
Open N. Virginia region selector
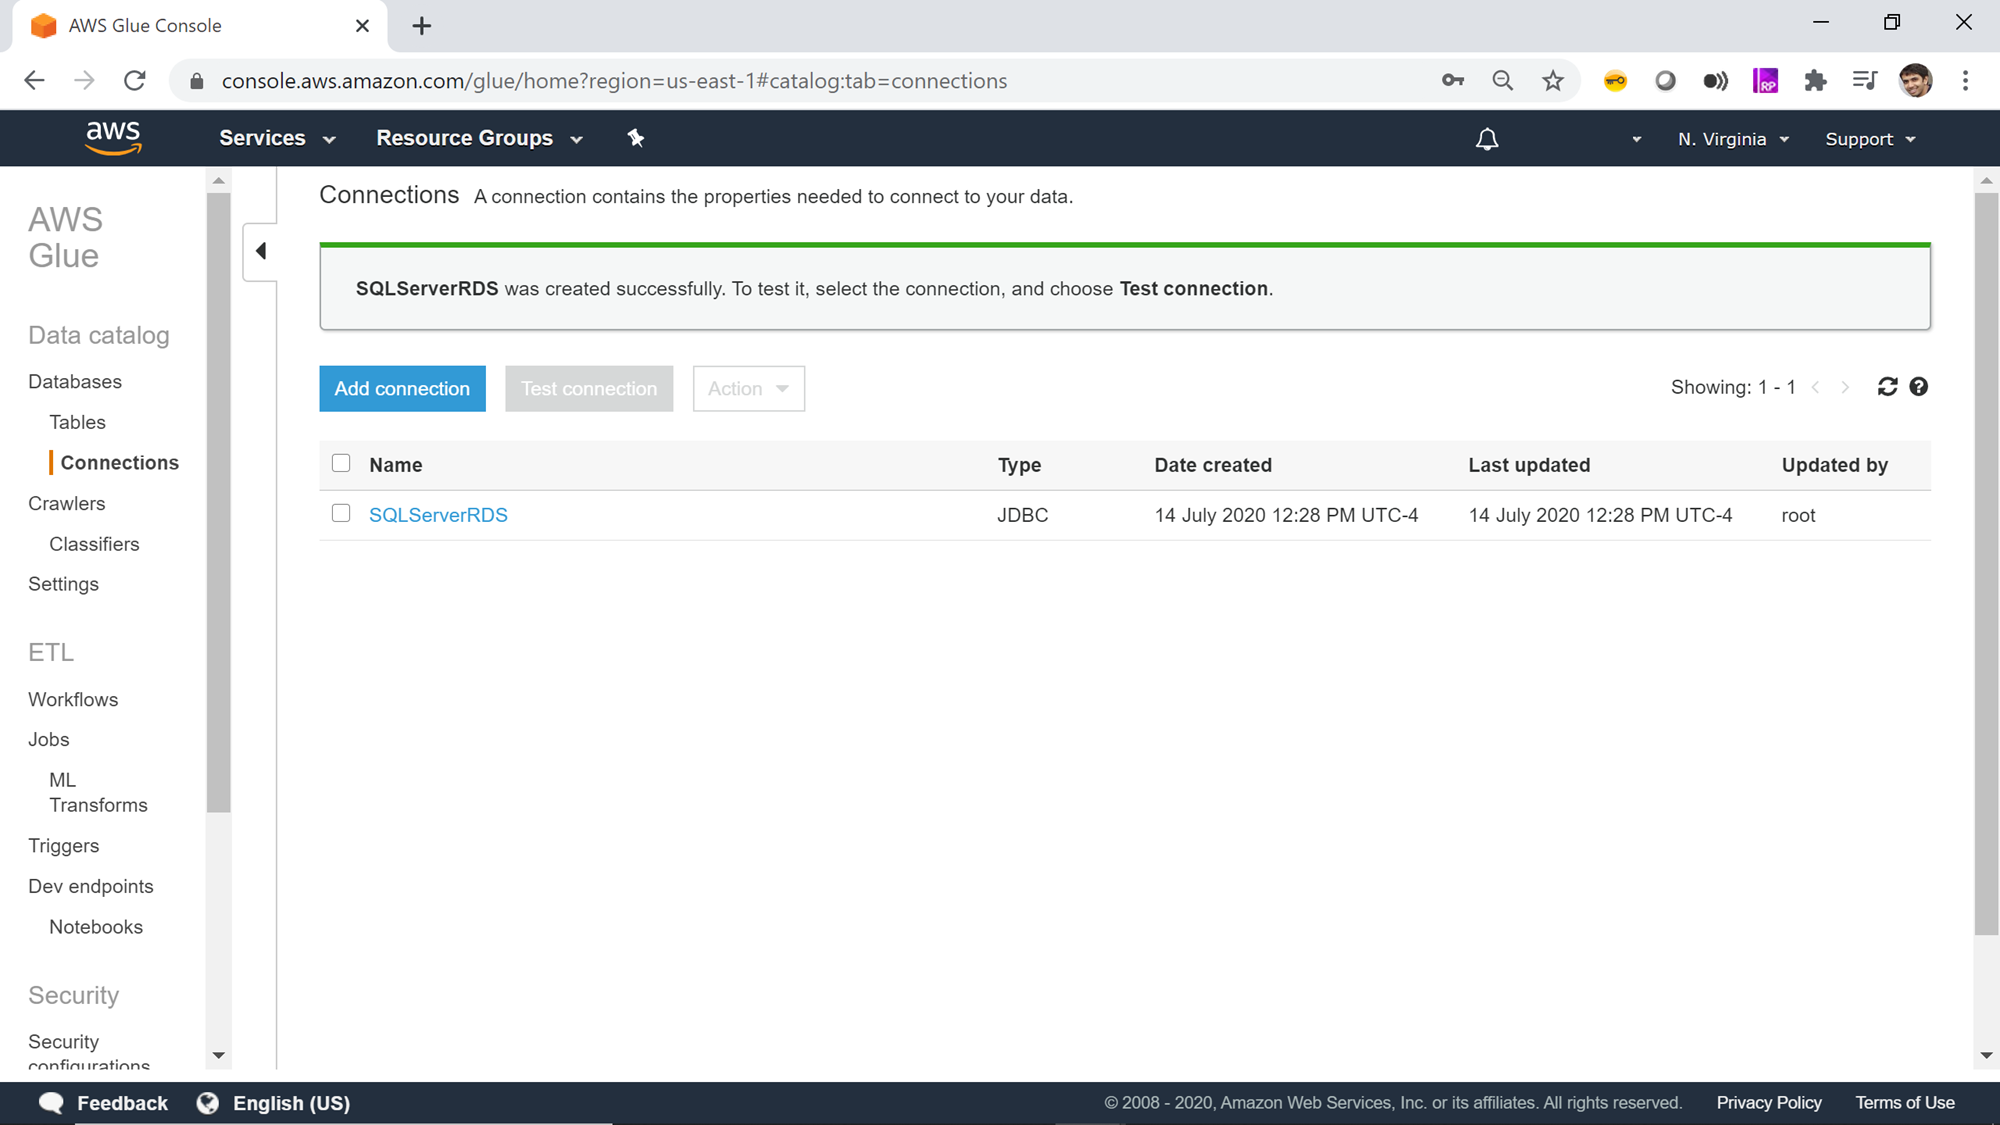[1733, 139]
